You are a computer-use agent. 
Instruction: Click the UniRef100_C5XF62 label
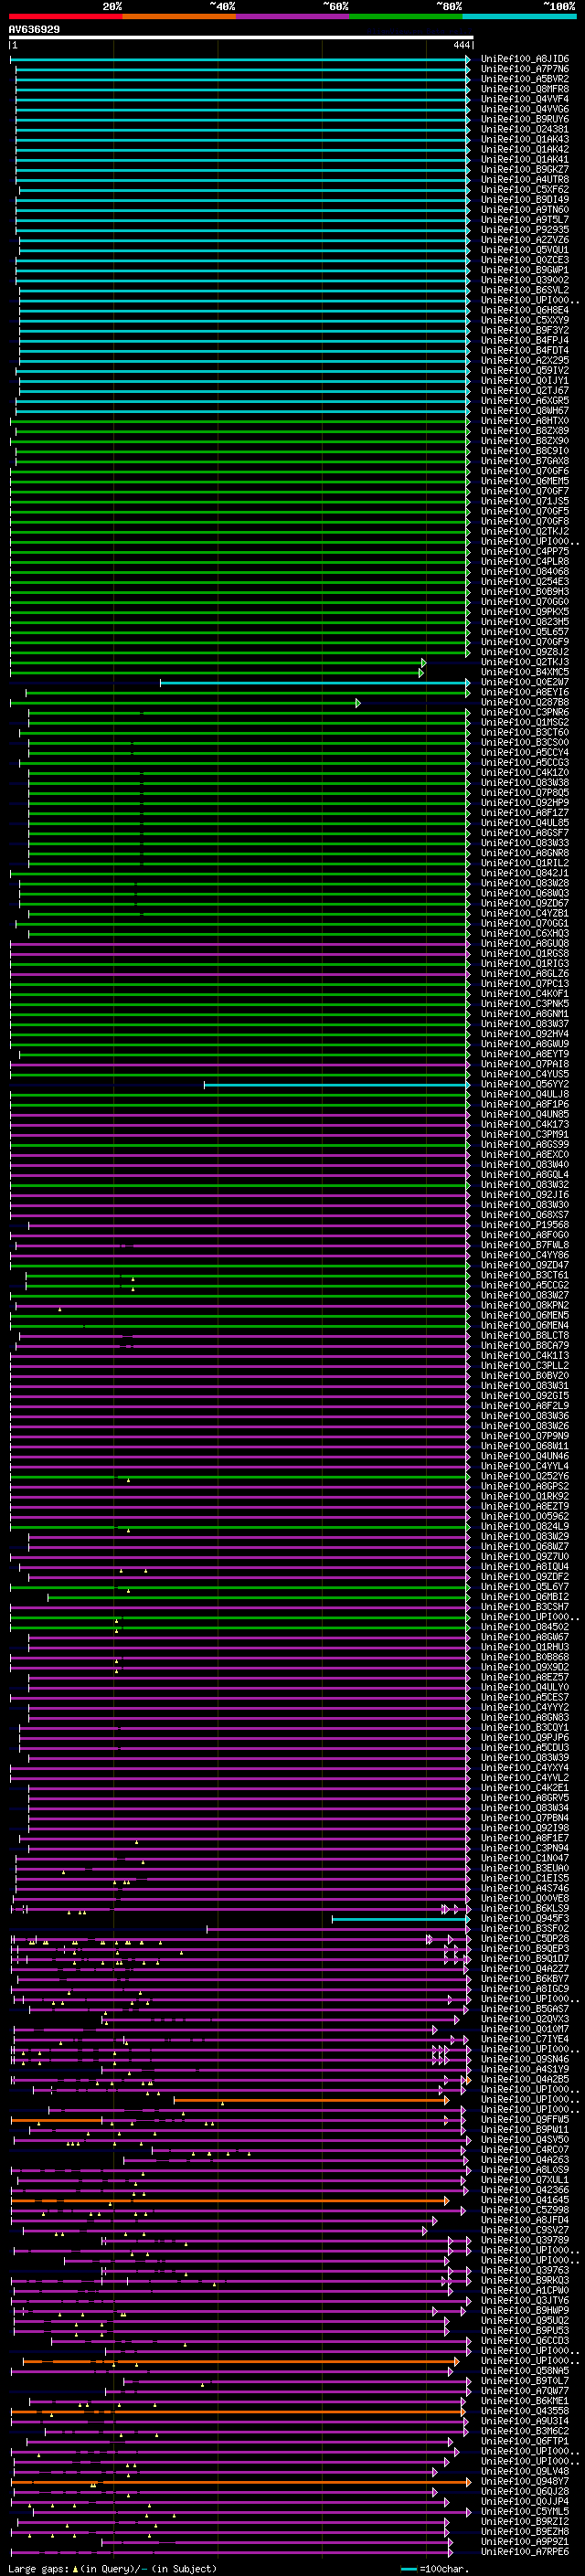tap(525, 189)
